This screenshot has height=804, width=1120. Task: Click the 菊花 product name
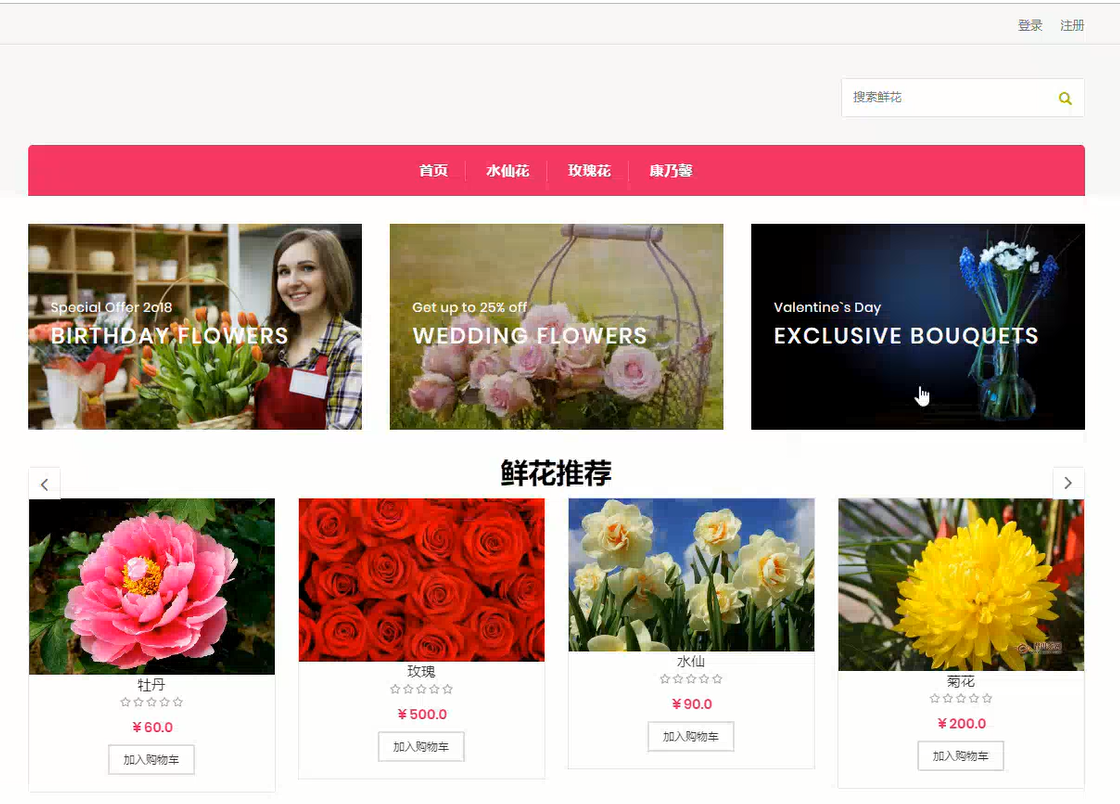961,681
